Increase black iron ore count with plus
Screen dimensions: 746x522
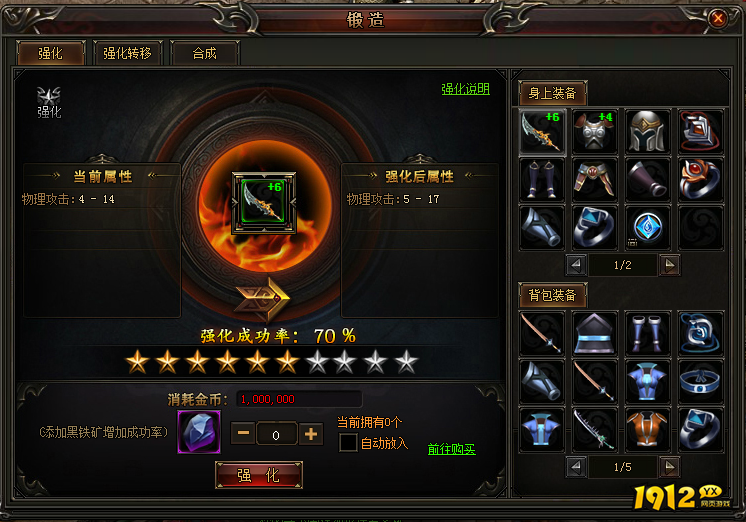coord(311,433)
